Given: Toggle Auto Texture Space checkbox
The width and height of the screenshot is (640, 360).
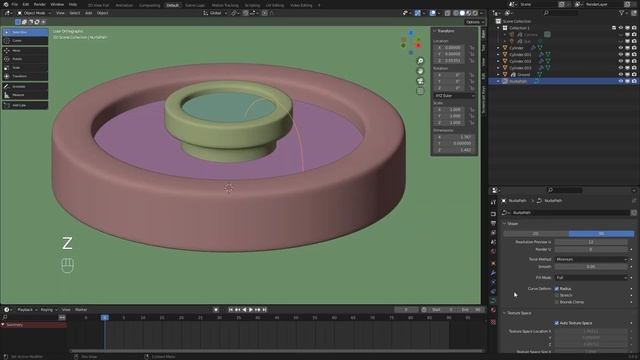Looking at the screenshot, I should point(557,323).
